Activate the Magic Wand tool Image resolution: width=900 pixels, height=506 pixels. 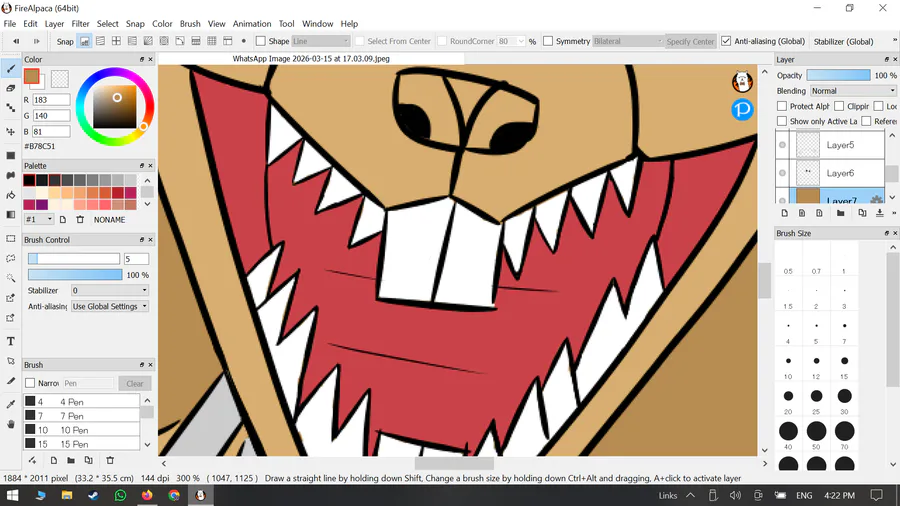[x=10, y=278]
